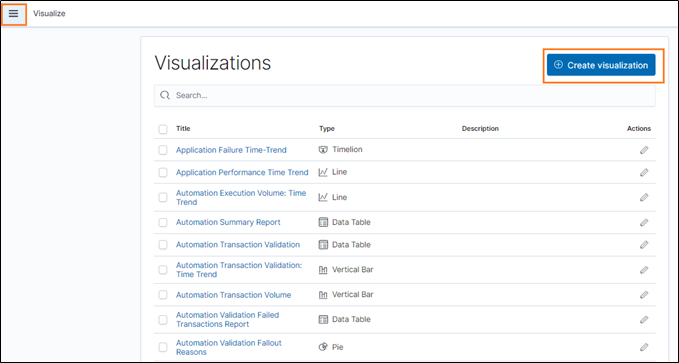This screenshot has height=363, width=679.
Task: Click the pencil icon for Automation Summary Report
Action: pos(644,222)
